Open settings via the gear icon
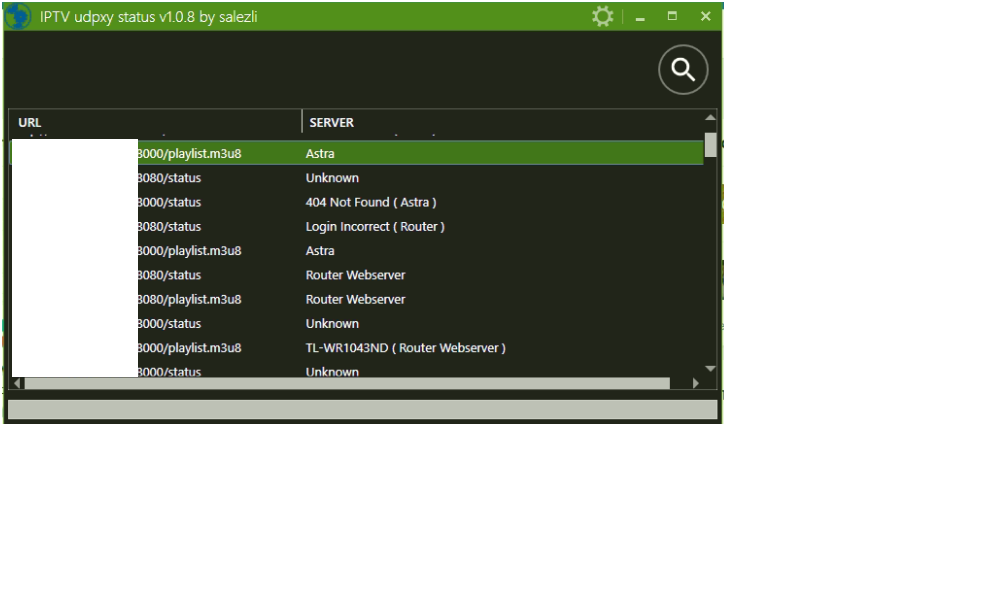 click(x=602, y=17)
